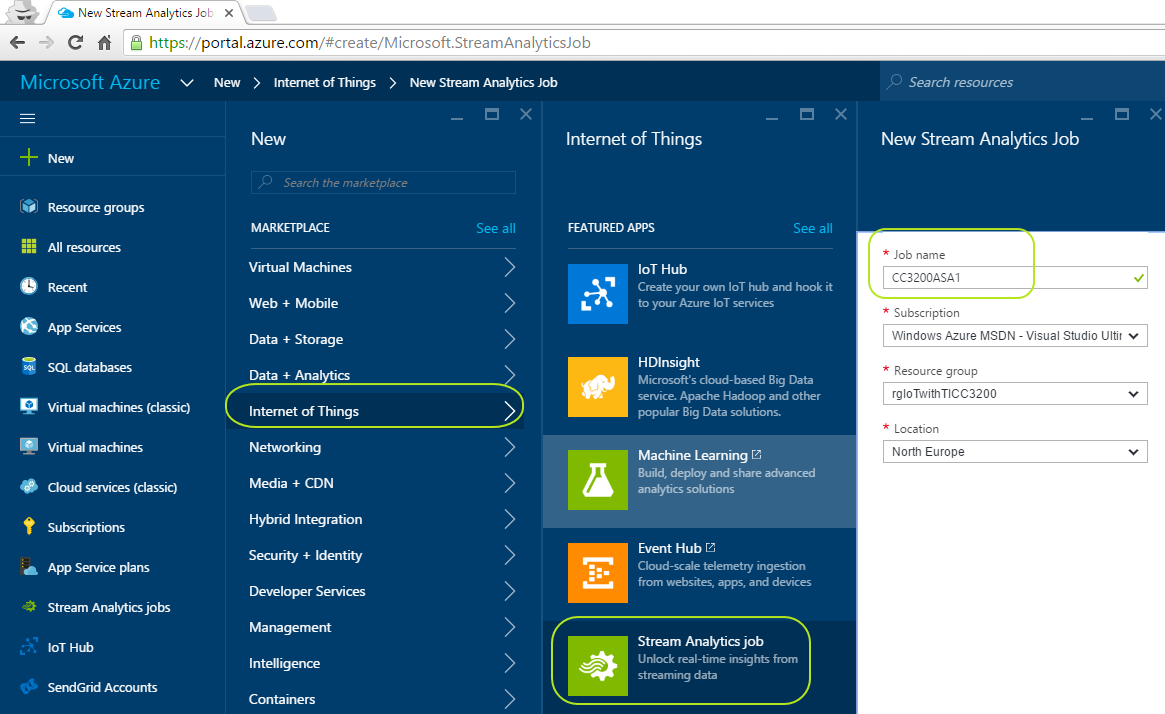
Task: Click the green plus New icon
Action: coord(28,158)
